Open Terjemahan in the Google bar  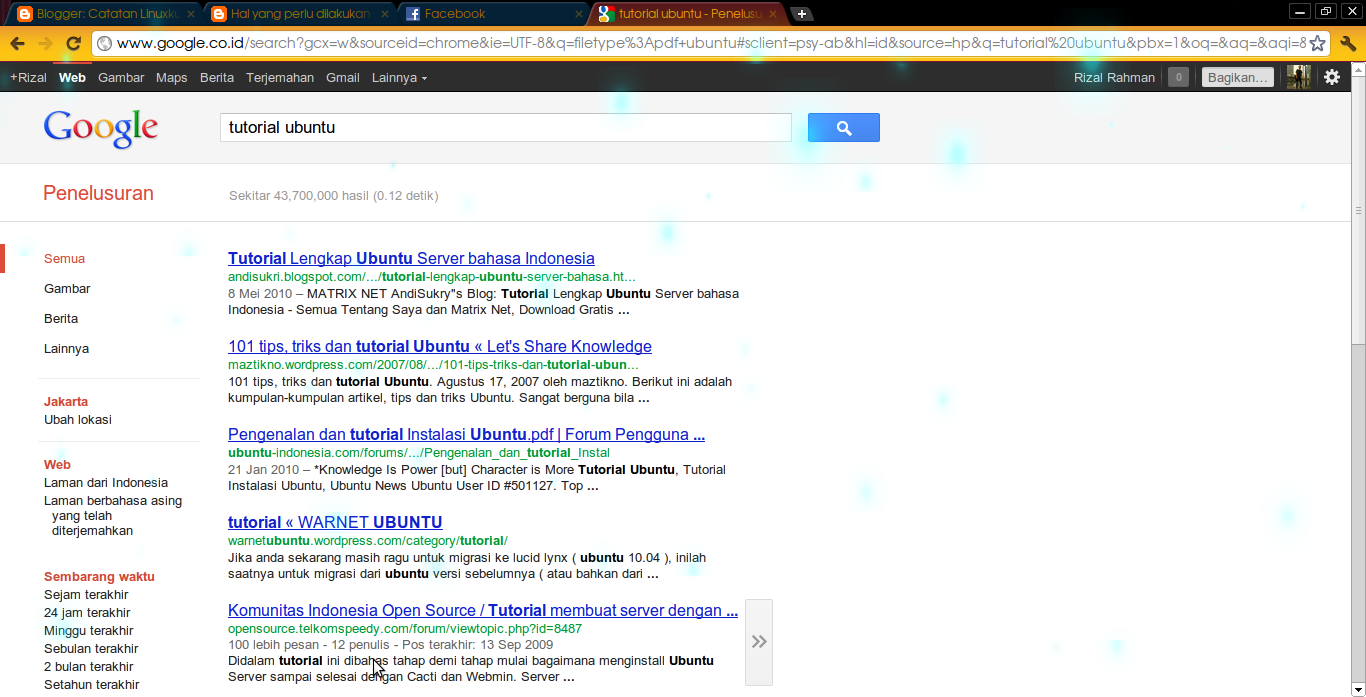pyautogui.click(x=280, y=77)
